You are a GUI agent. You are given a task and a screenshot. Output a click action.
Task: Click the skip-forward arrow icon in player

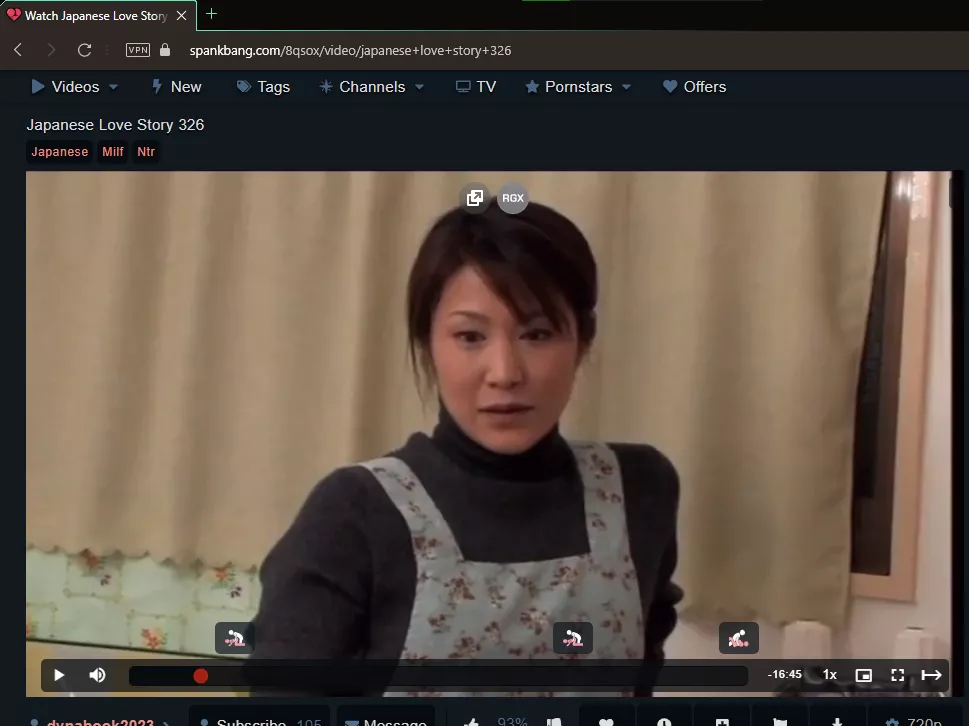[x=931, y=675]
